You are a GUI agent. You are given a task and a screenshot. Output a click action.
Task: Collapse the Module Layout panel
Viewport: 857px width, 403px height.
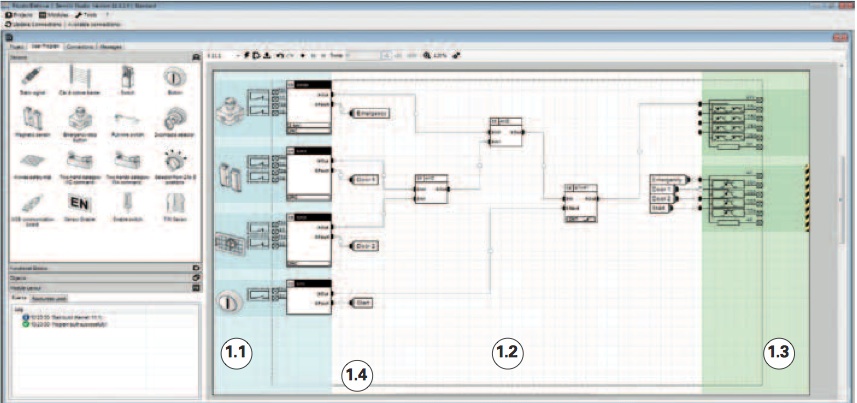coord(196,288)
